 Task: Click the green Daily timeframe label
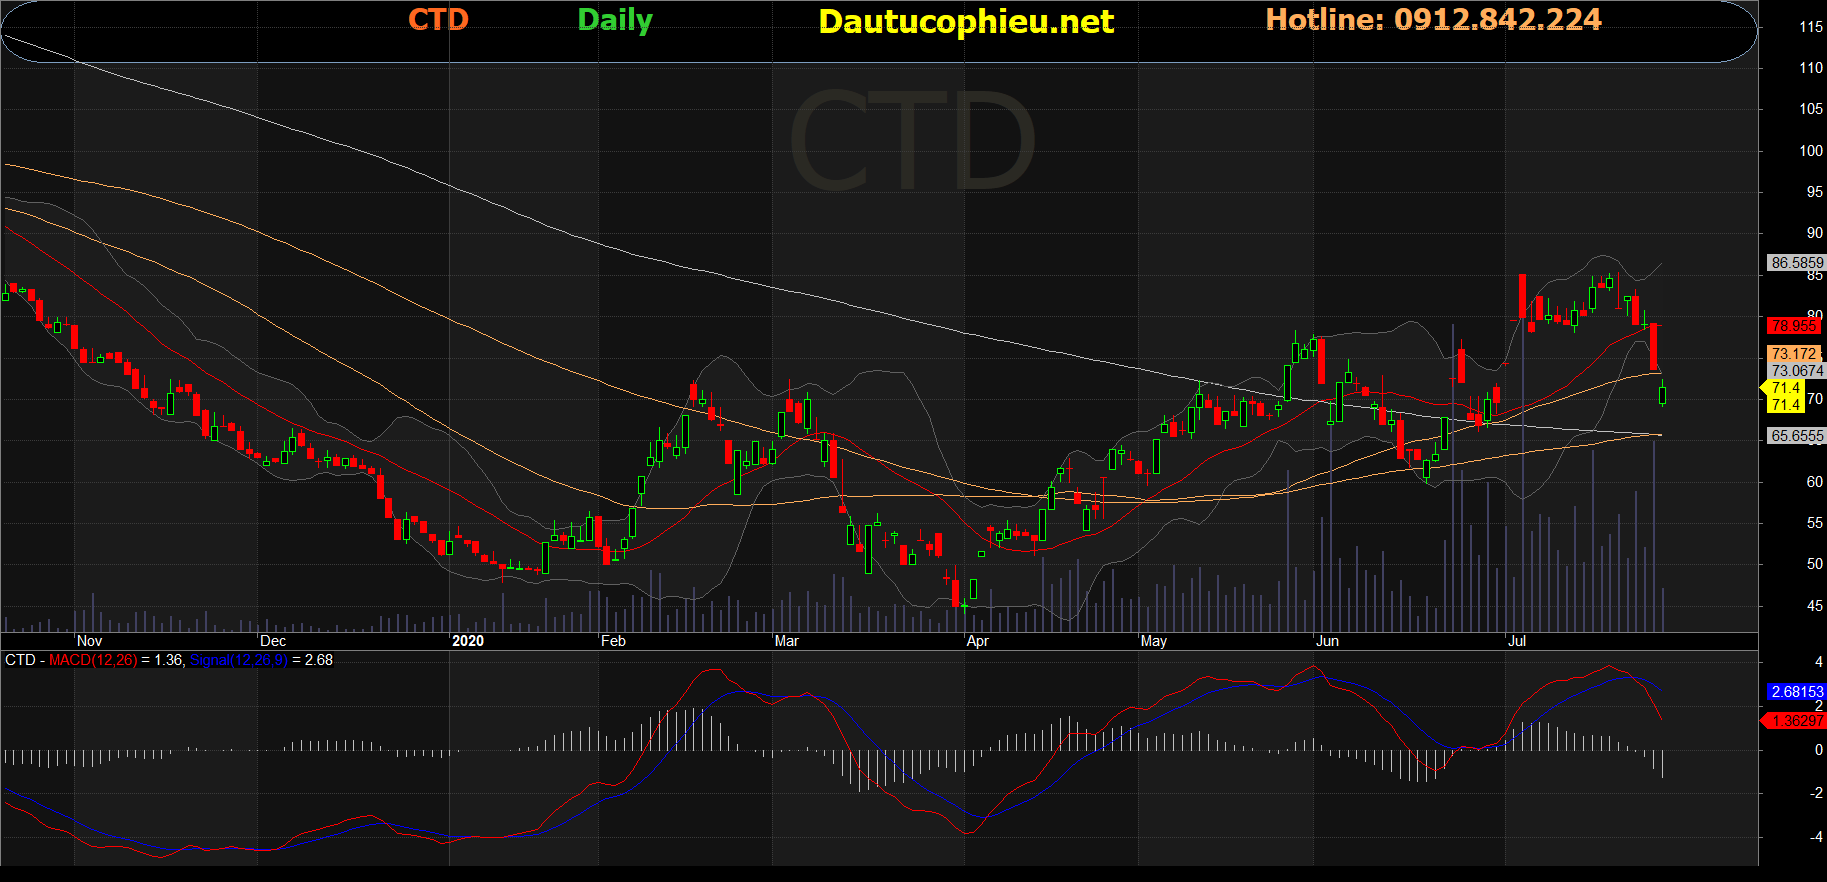click(x=614, y=20)
